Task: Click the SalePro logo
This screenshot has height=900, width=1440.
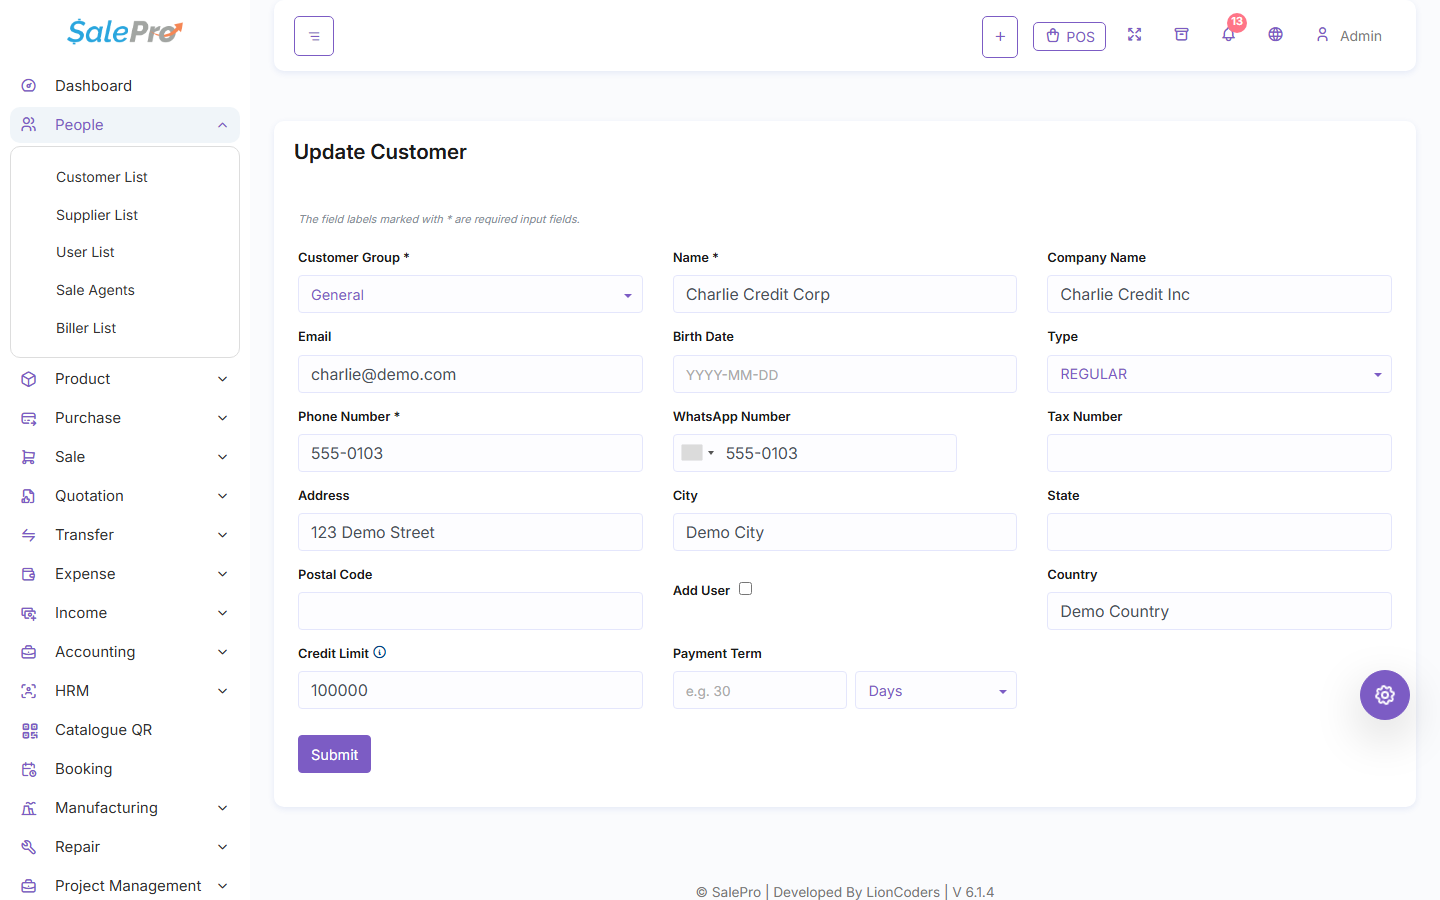Action: [x=125, y=32]
